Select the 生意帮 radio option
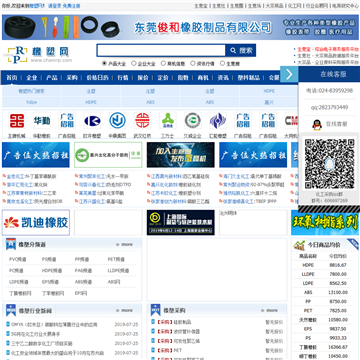Screen dimensions: 360x360 222,63
